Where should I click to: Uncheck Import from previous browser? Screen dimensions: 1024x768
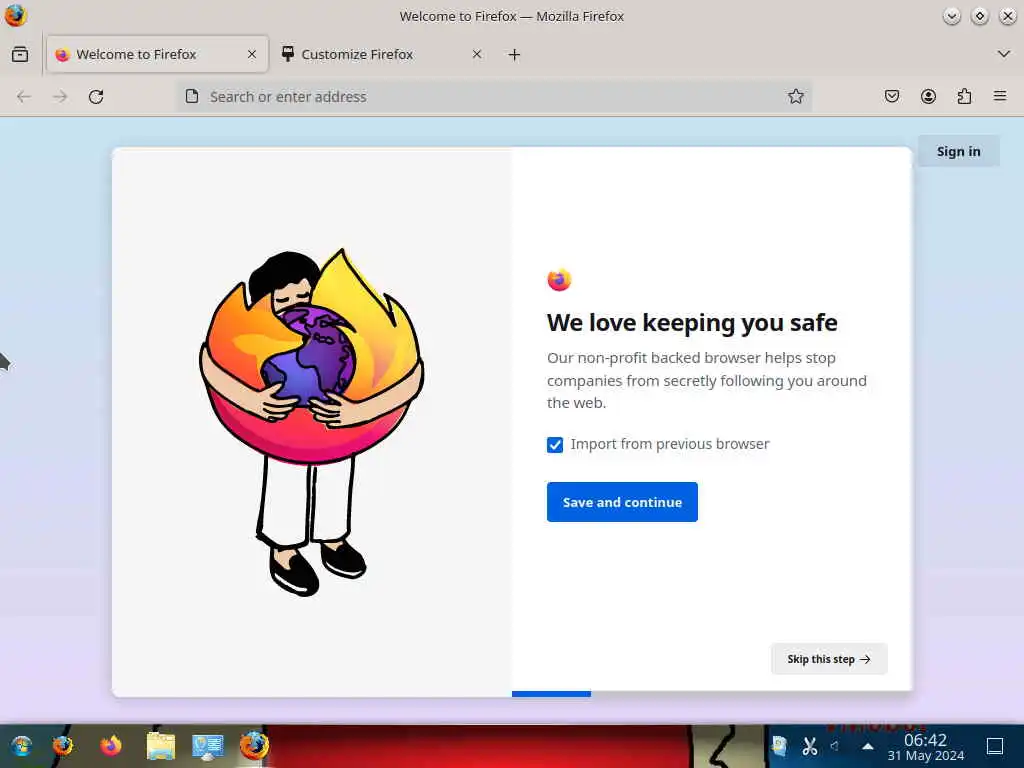[x=555, y=445]
